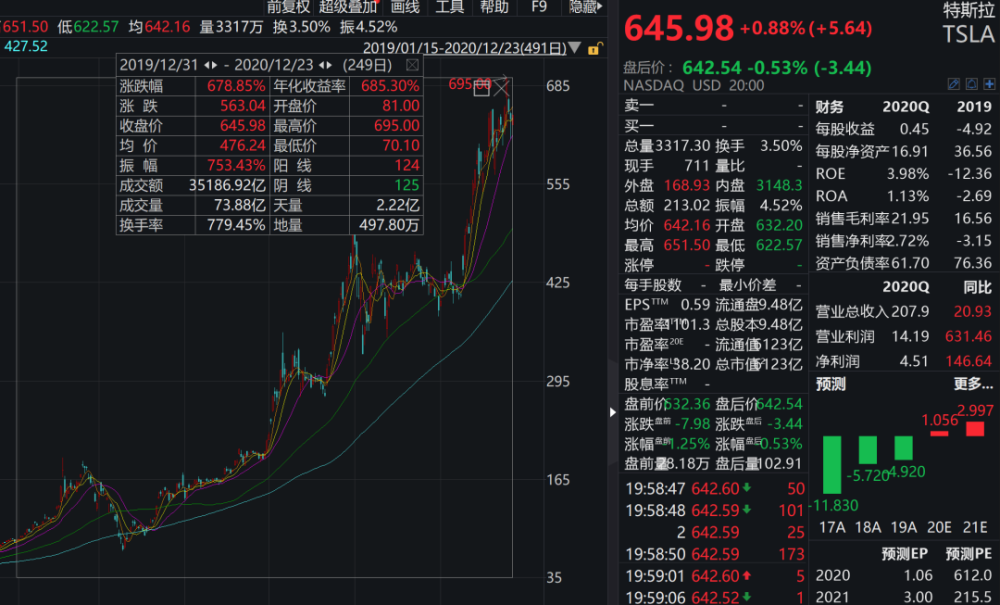Click 净利润 growth 146.64
This screenshot has width=1000, height=605.
(968, 361)
